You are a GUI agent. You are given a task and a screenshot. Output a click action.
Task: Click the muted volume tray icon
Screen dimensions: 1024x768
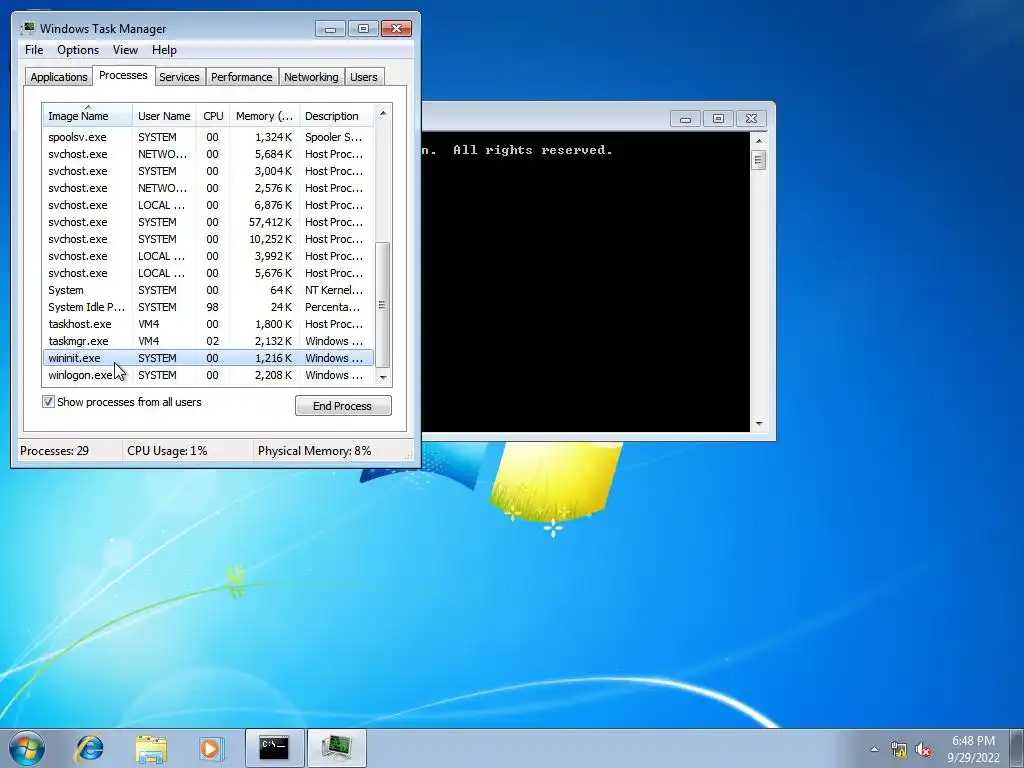[923, 750]
